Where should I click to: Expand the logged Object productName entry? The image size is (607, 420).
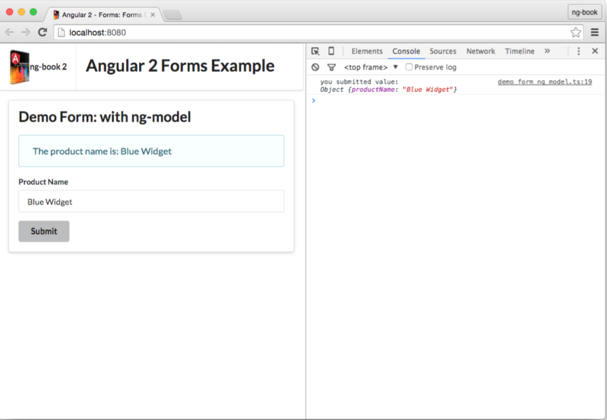(x=388, y=89)
